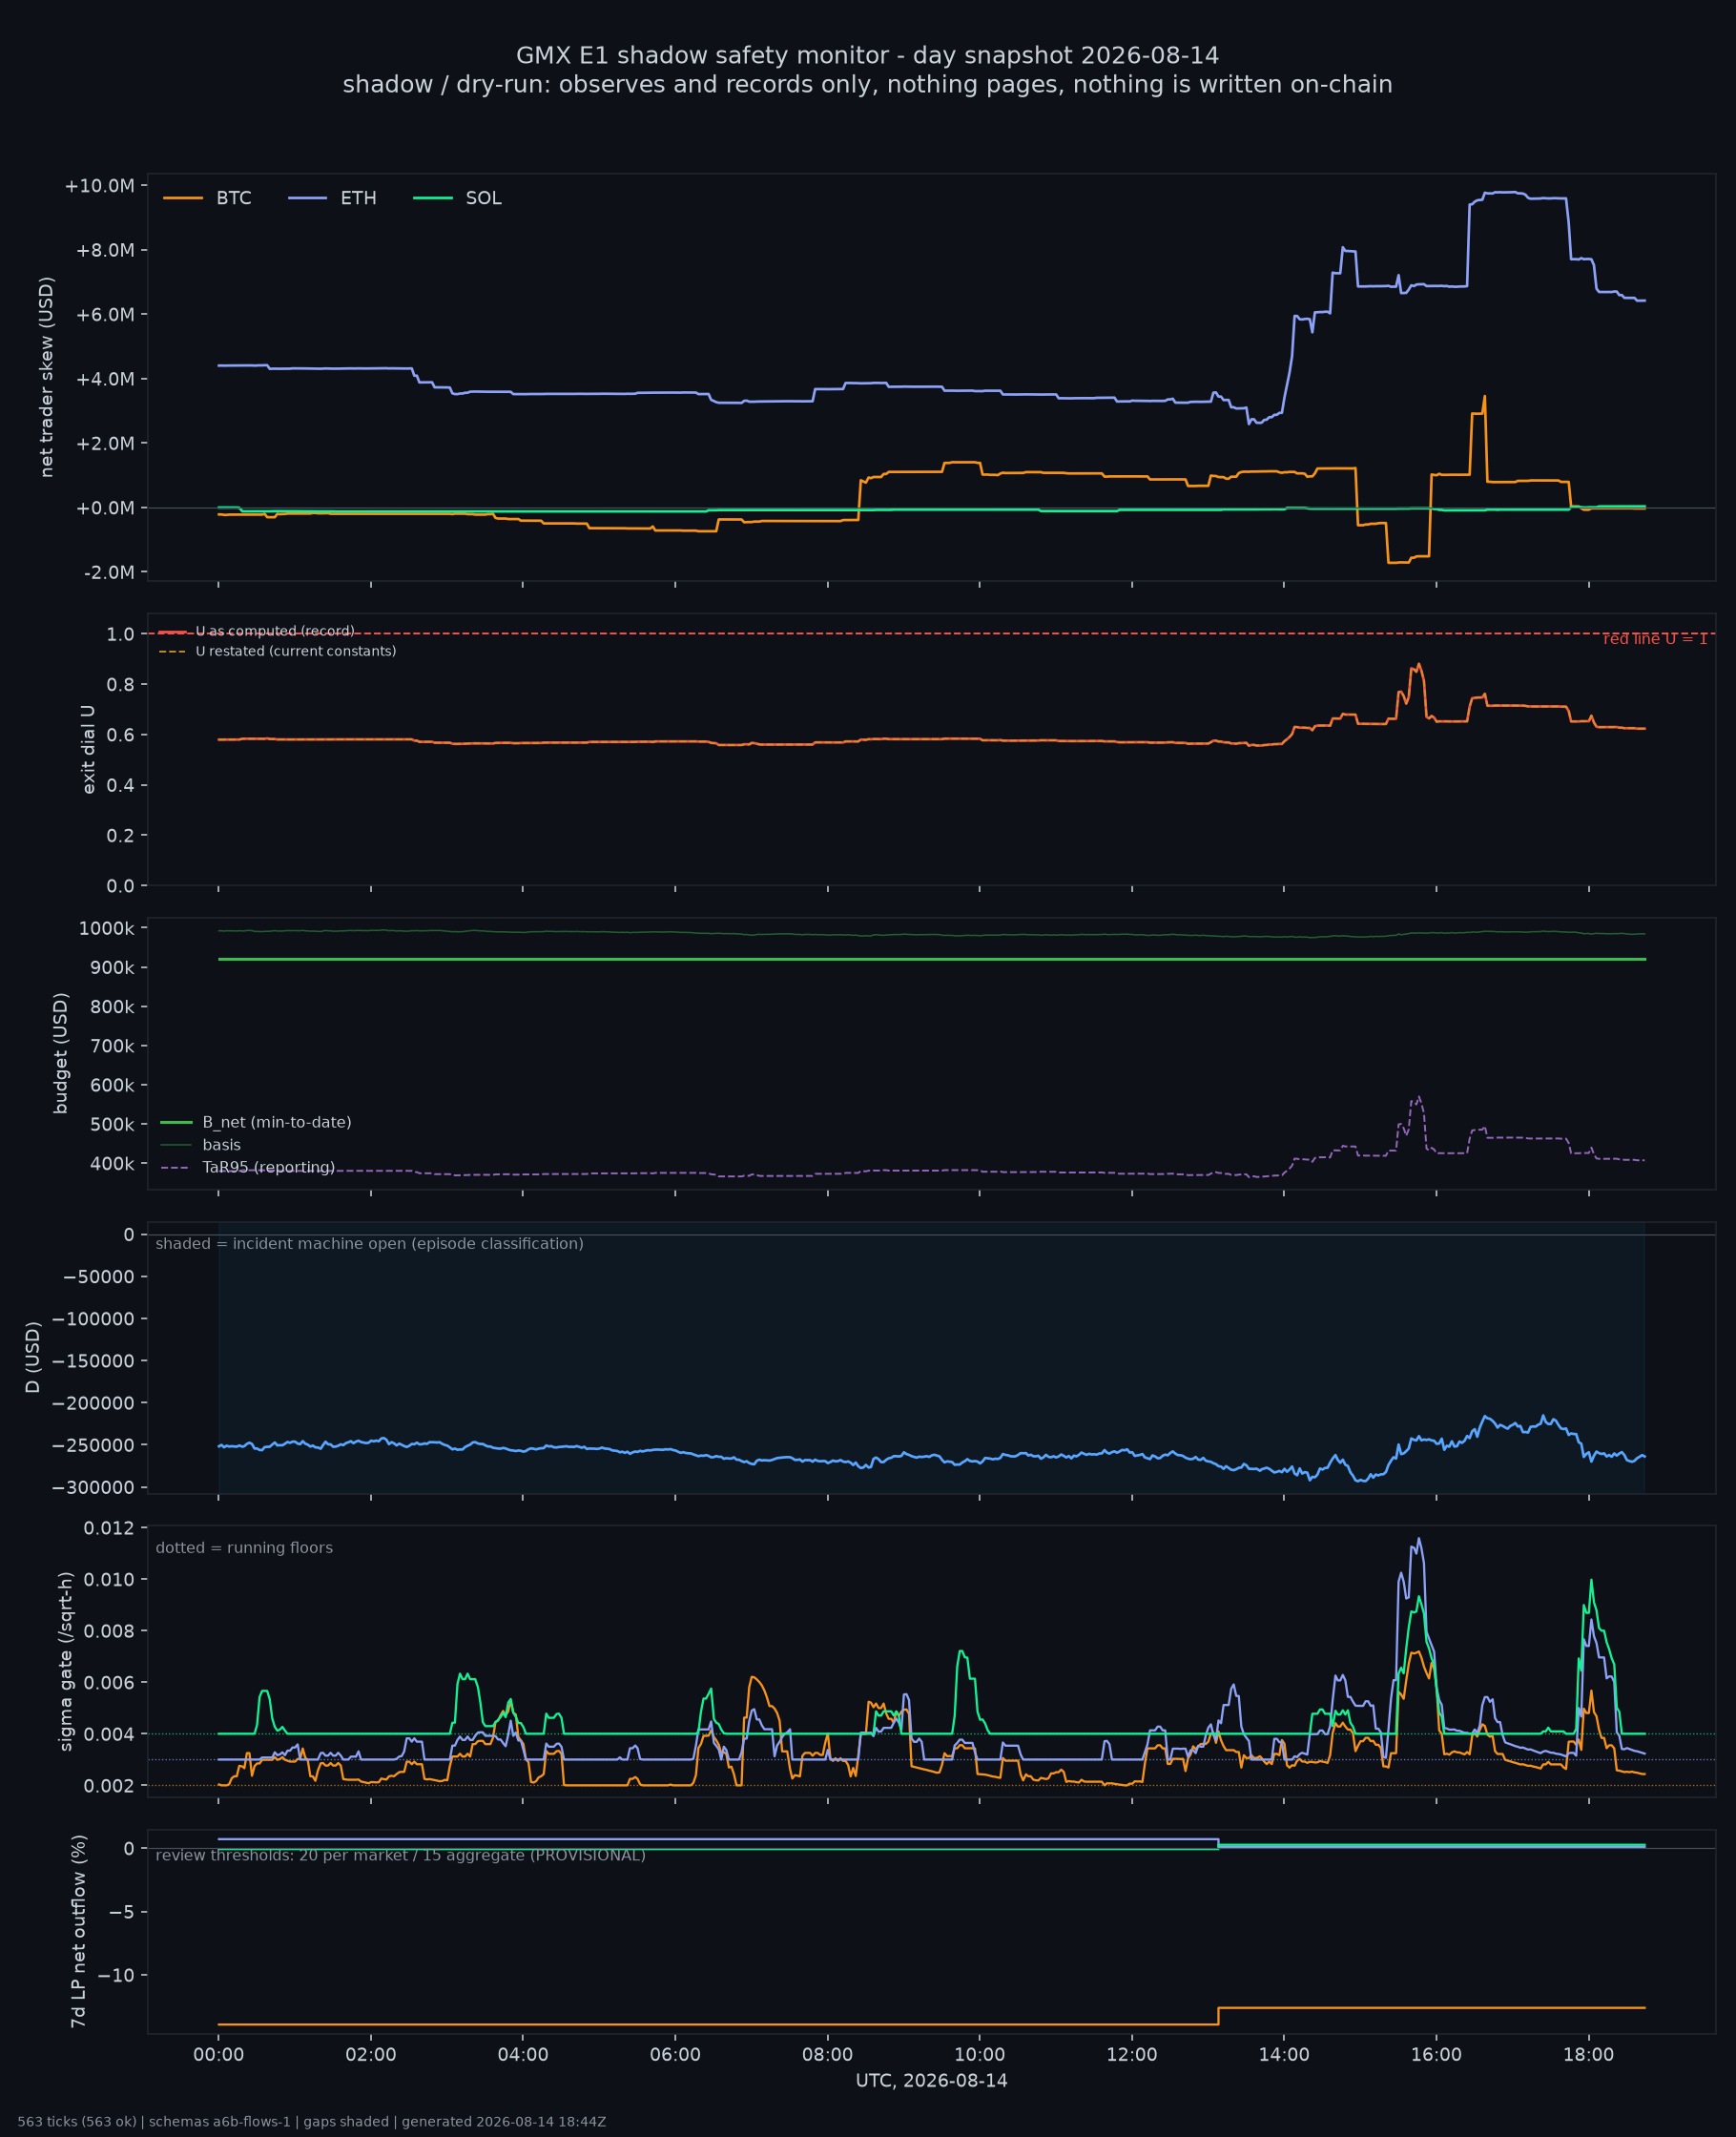
Task: Click the 'exit dial U' axis label
Action: 88,749
